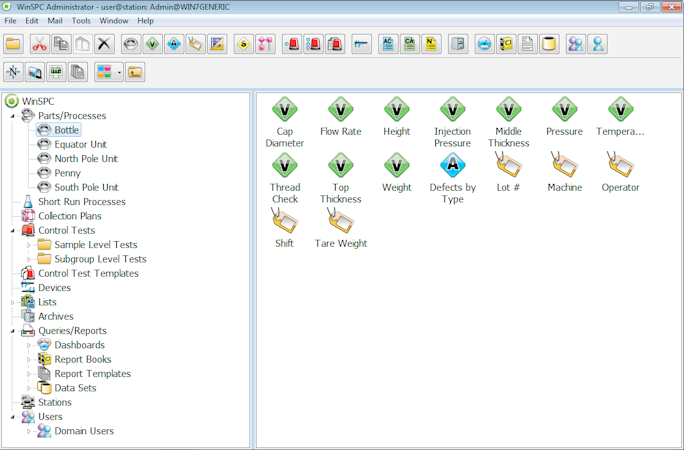Click the single blue User toolbar icon

point(598,44)
